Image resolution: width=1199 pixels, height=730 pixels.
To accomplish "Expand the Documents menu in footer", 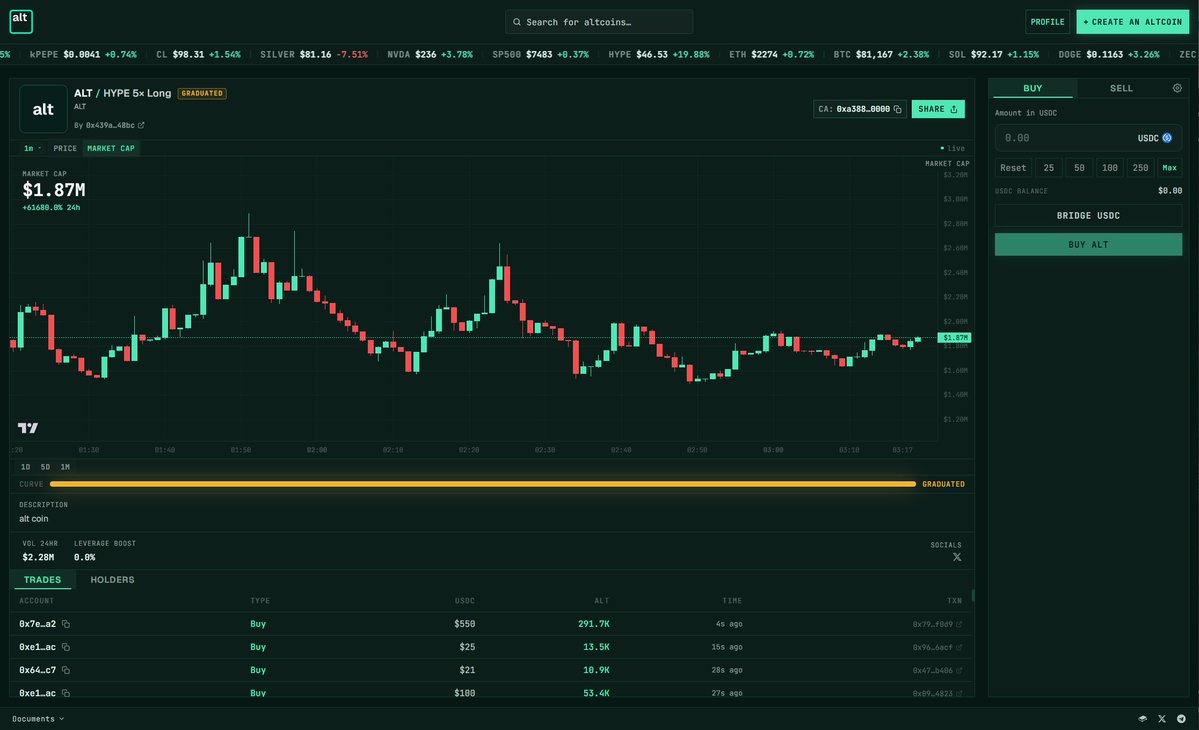I will click(x=38, y=719).
